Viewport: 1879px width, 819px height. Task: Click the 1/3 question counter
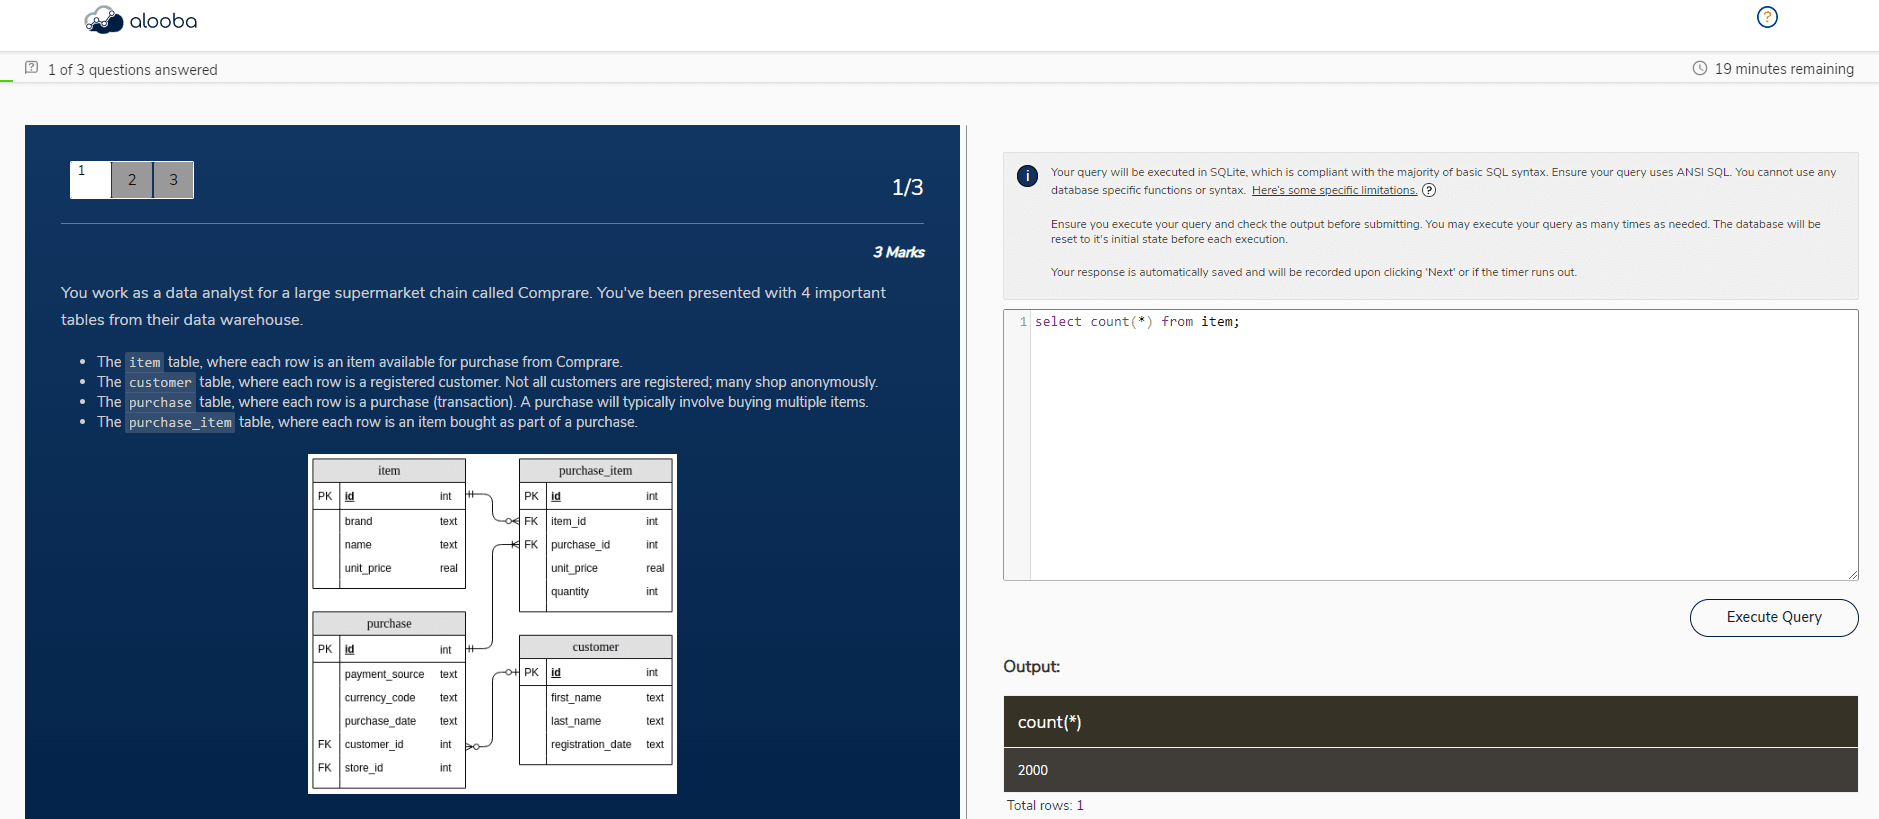click(907, 187)
